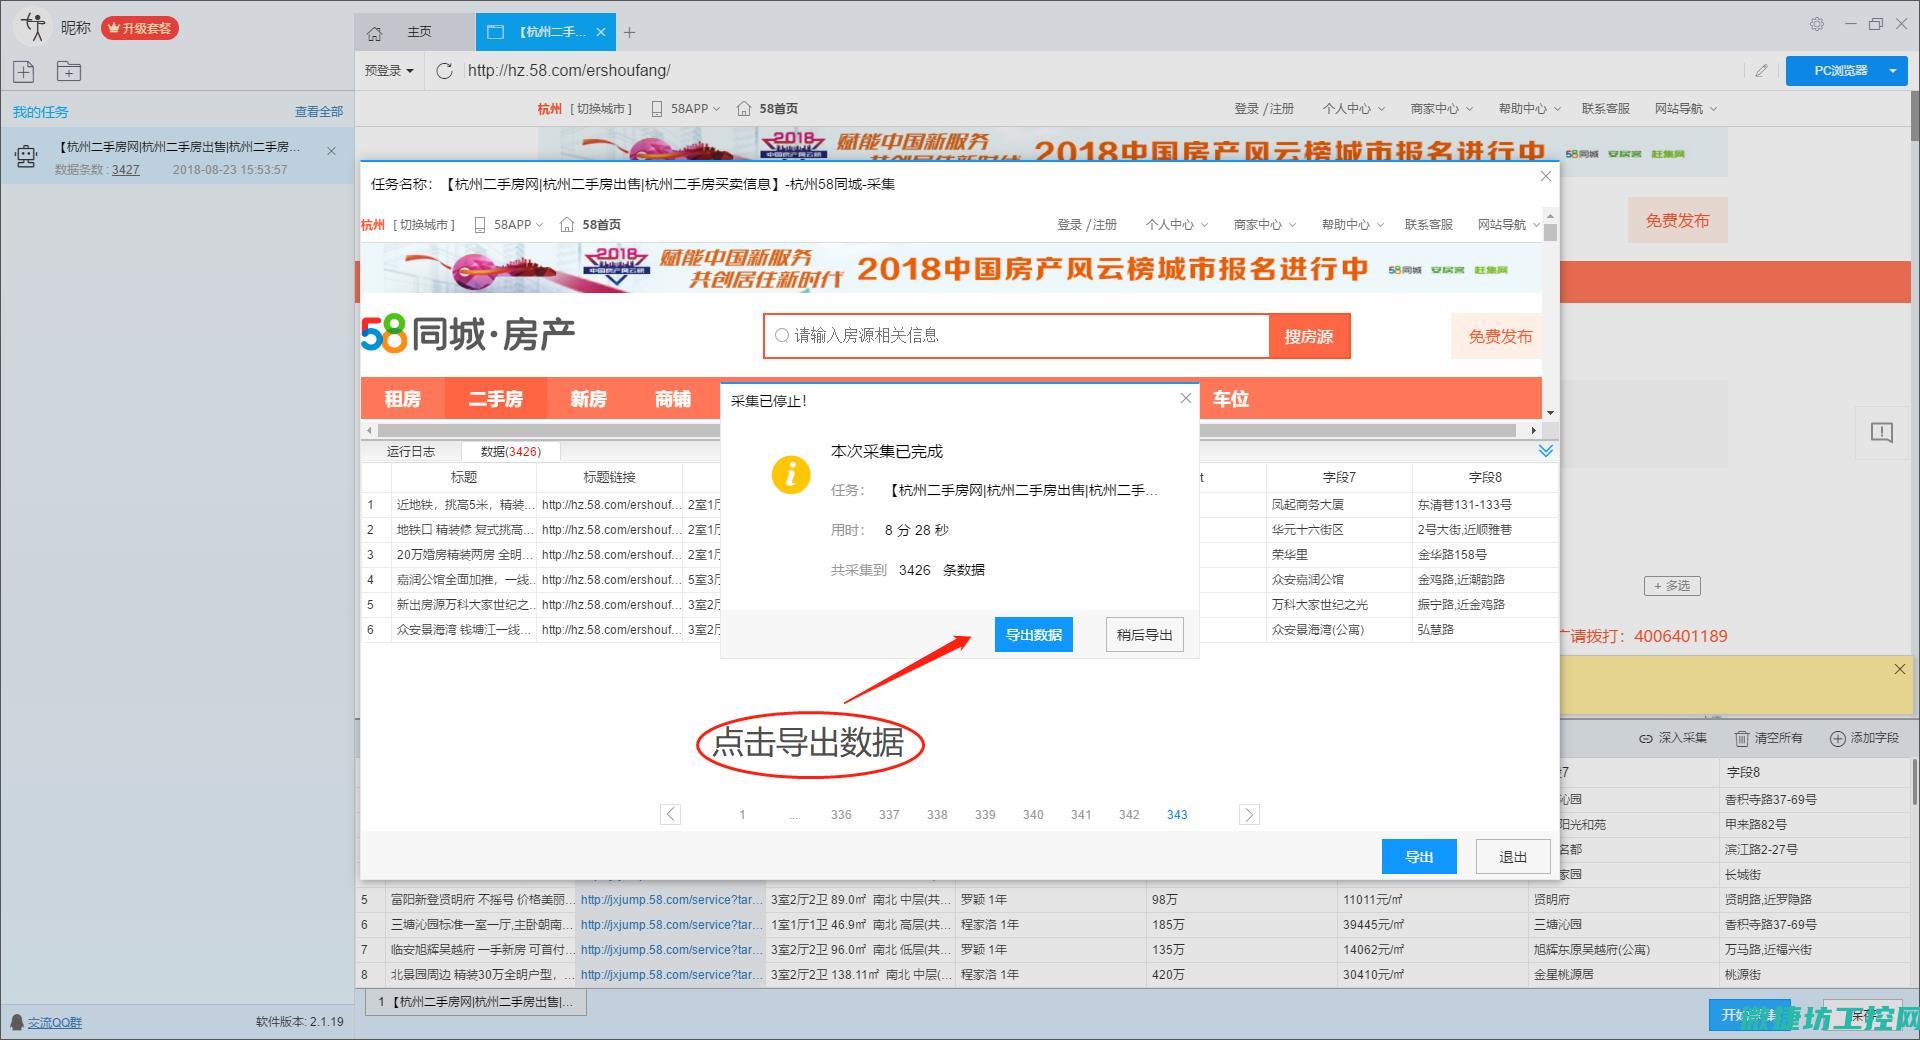Click 深入采集 toolbar item

tap(1673, 738)
